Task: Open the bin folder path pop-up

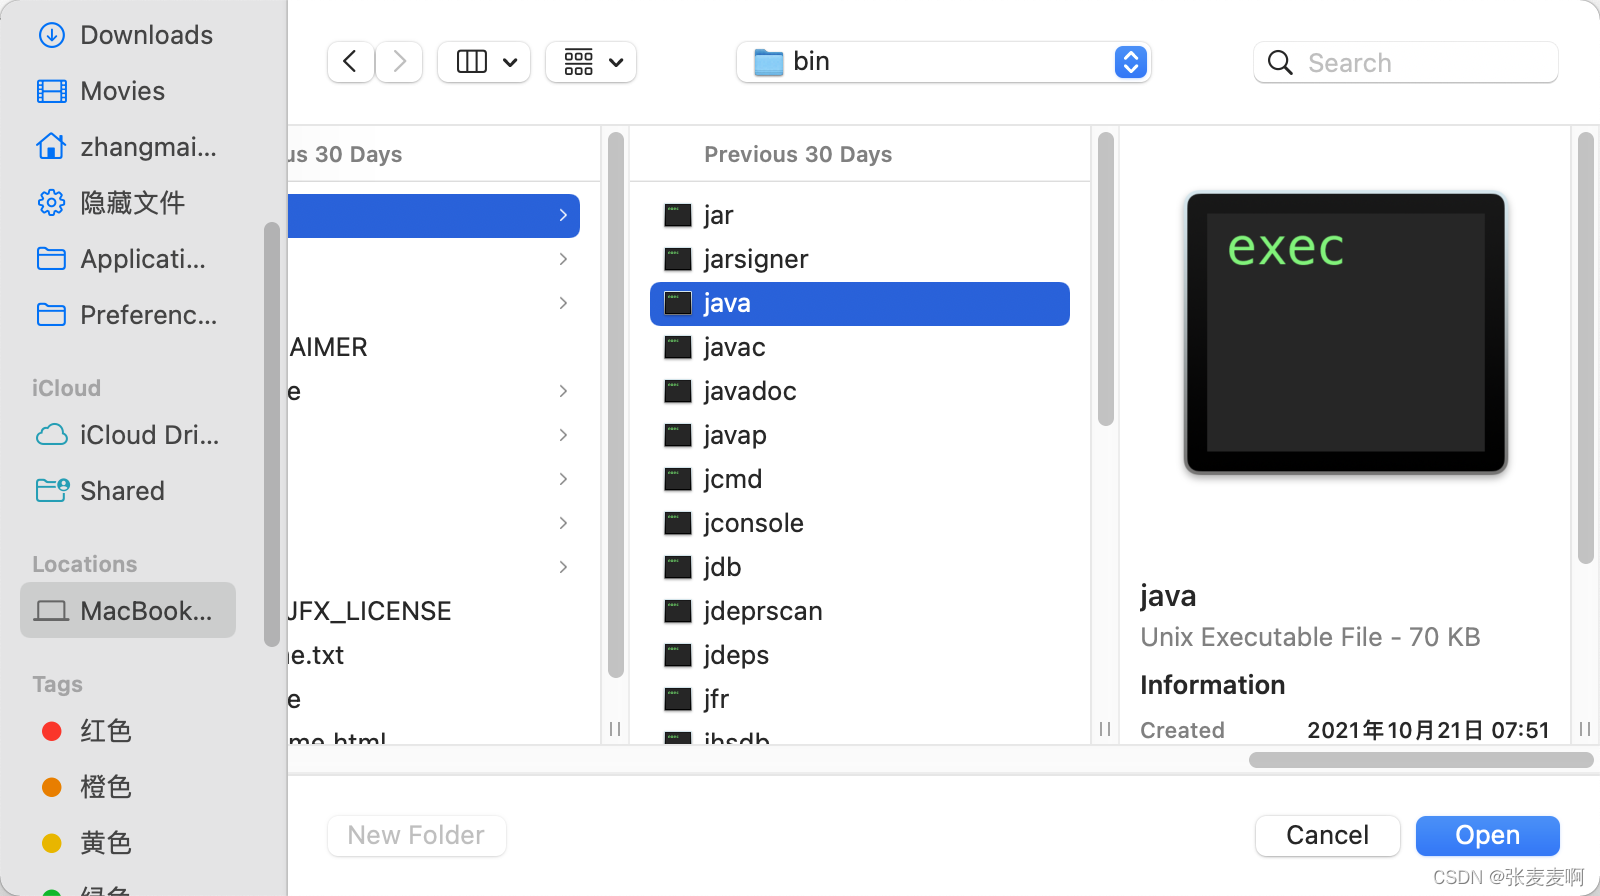Action: point(943,62)
